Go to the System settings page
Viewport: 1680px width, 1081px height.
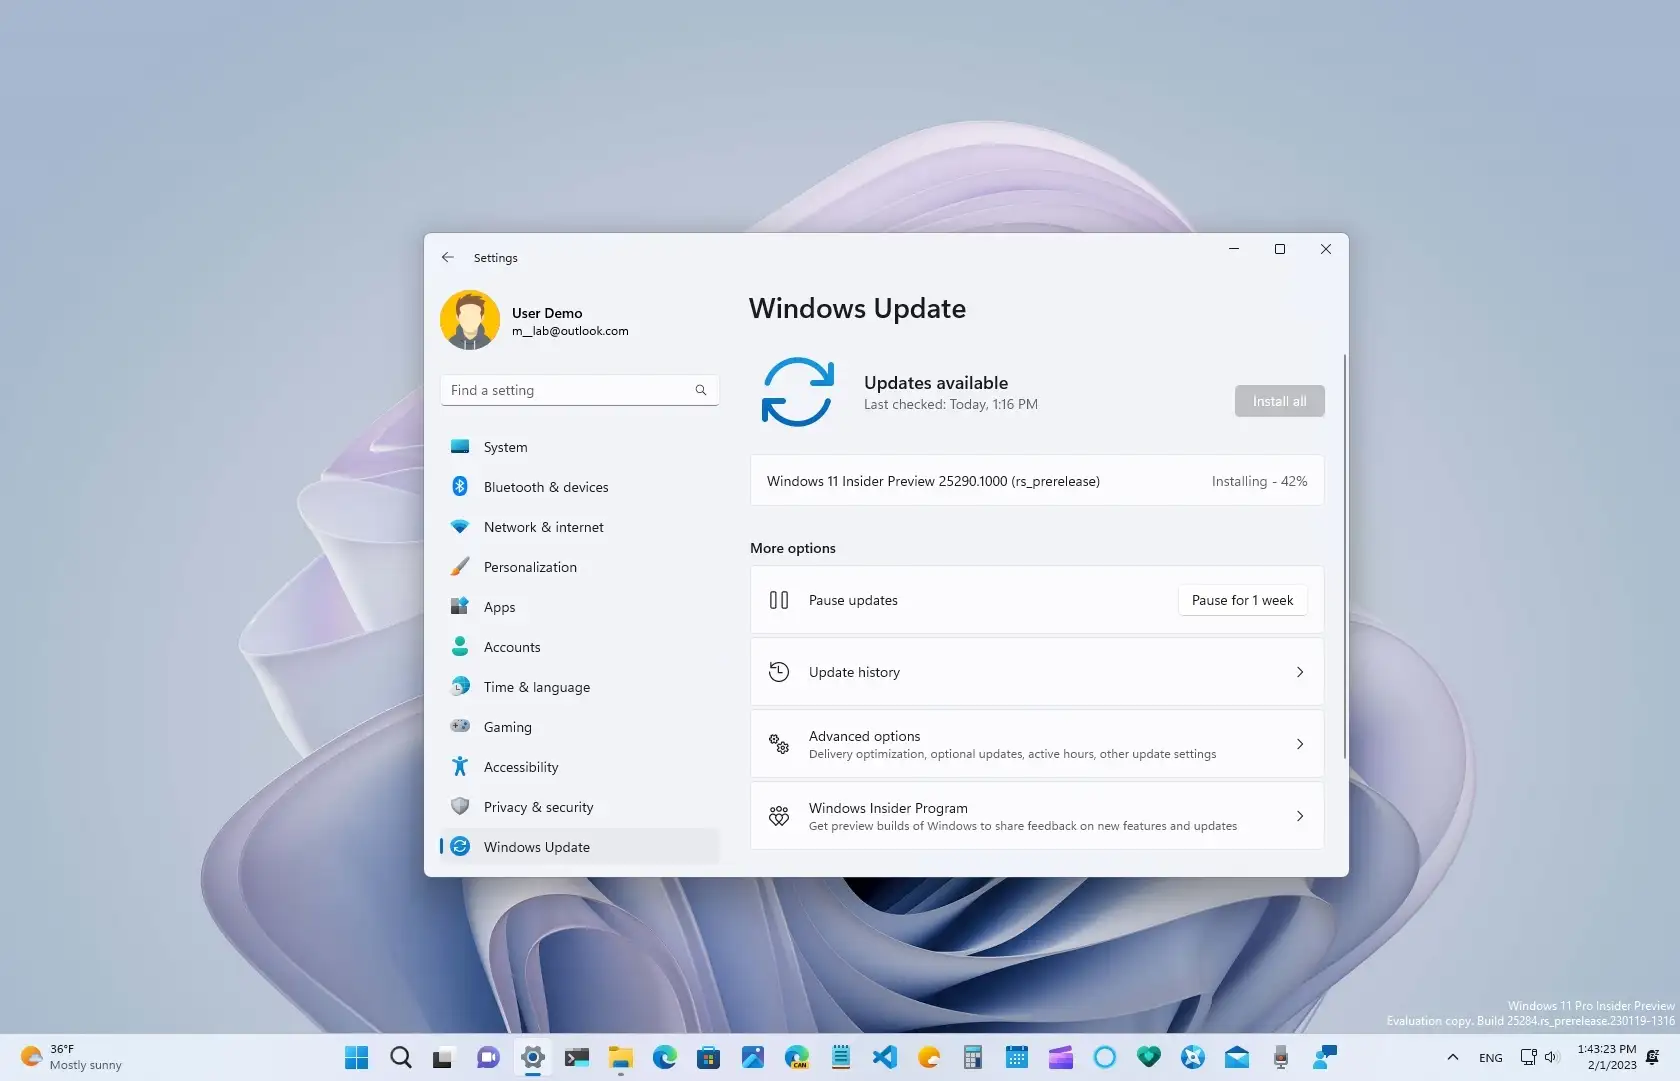pyautogui.click(x=505, y=447)
